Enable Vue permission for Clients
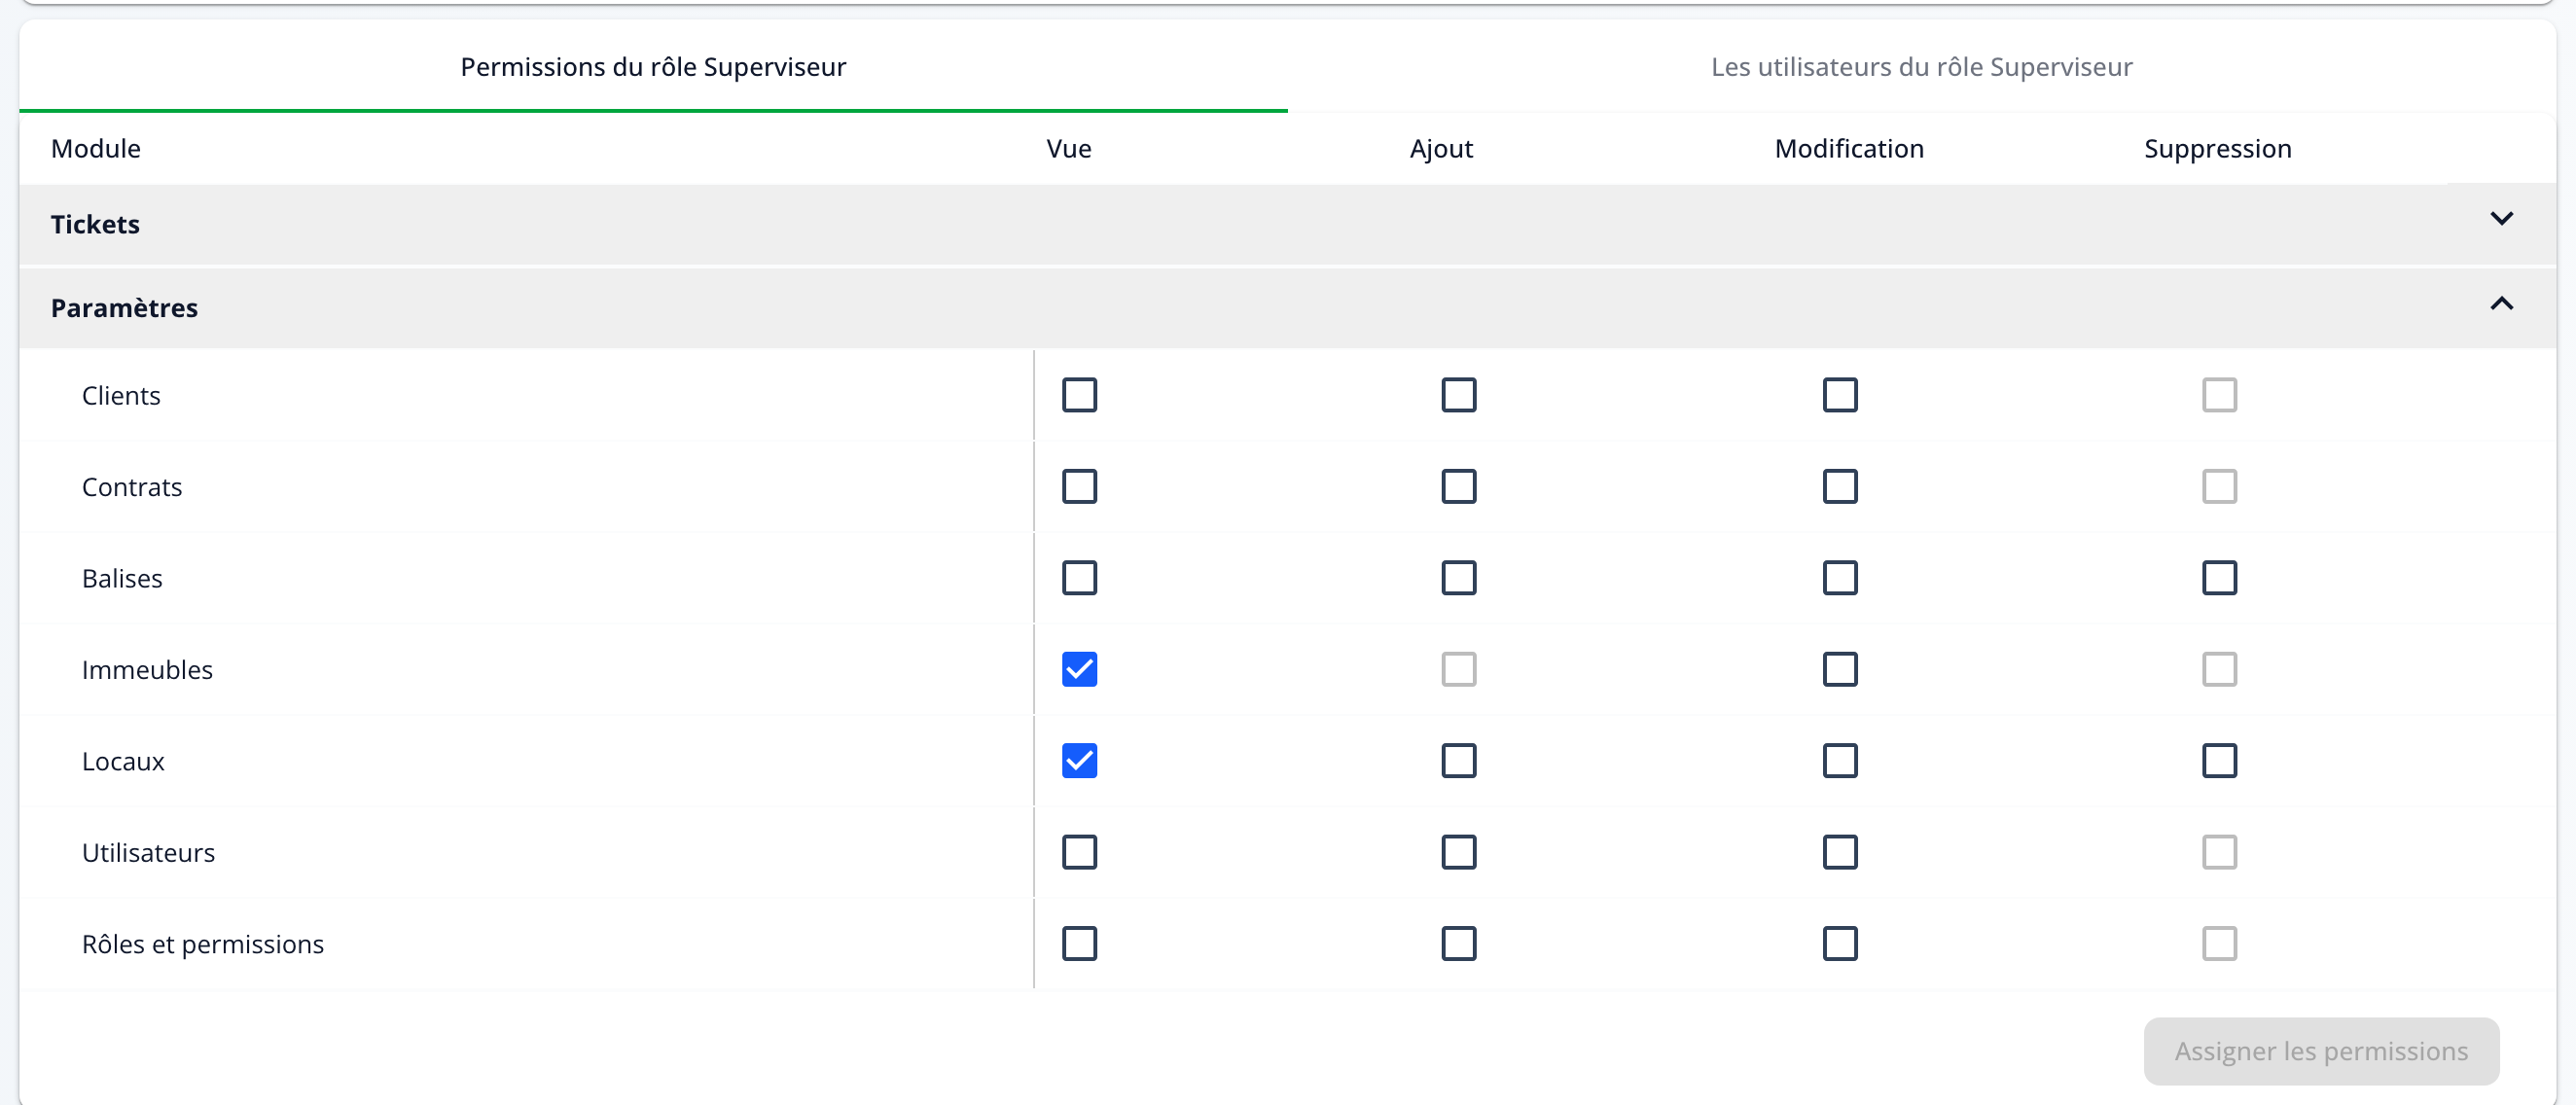Viewport: 2576px width, 1105px height. point(1079,395)
